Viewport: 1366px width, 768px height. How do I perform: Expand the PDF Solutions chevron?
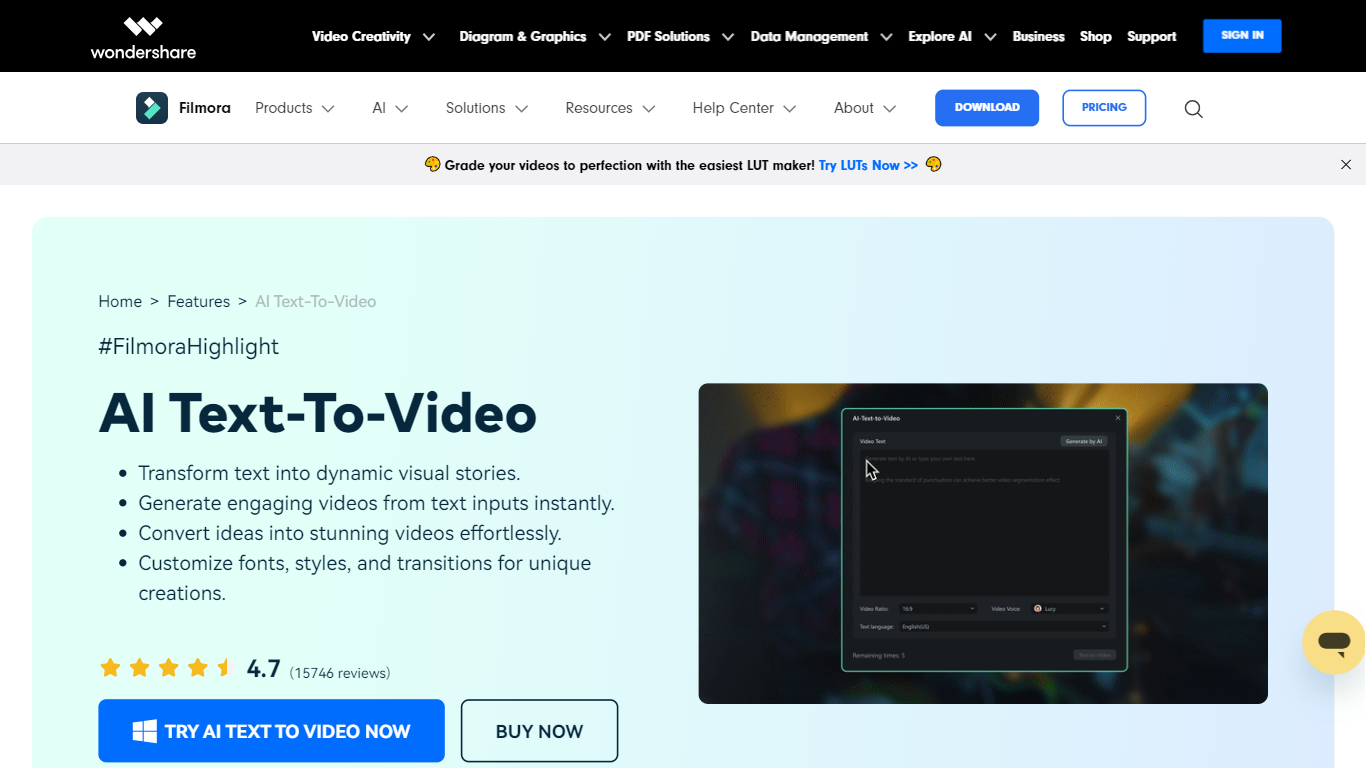(728, 37)
